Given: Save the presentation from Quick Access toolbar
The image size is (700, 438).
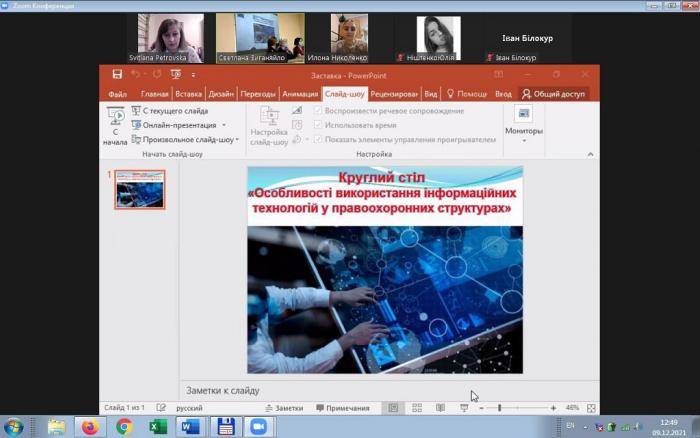Looking at the screenshot, I should tap(118, 74).
